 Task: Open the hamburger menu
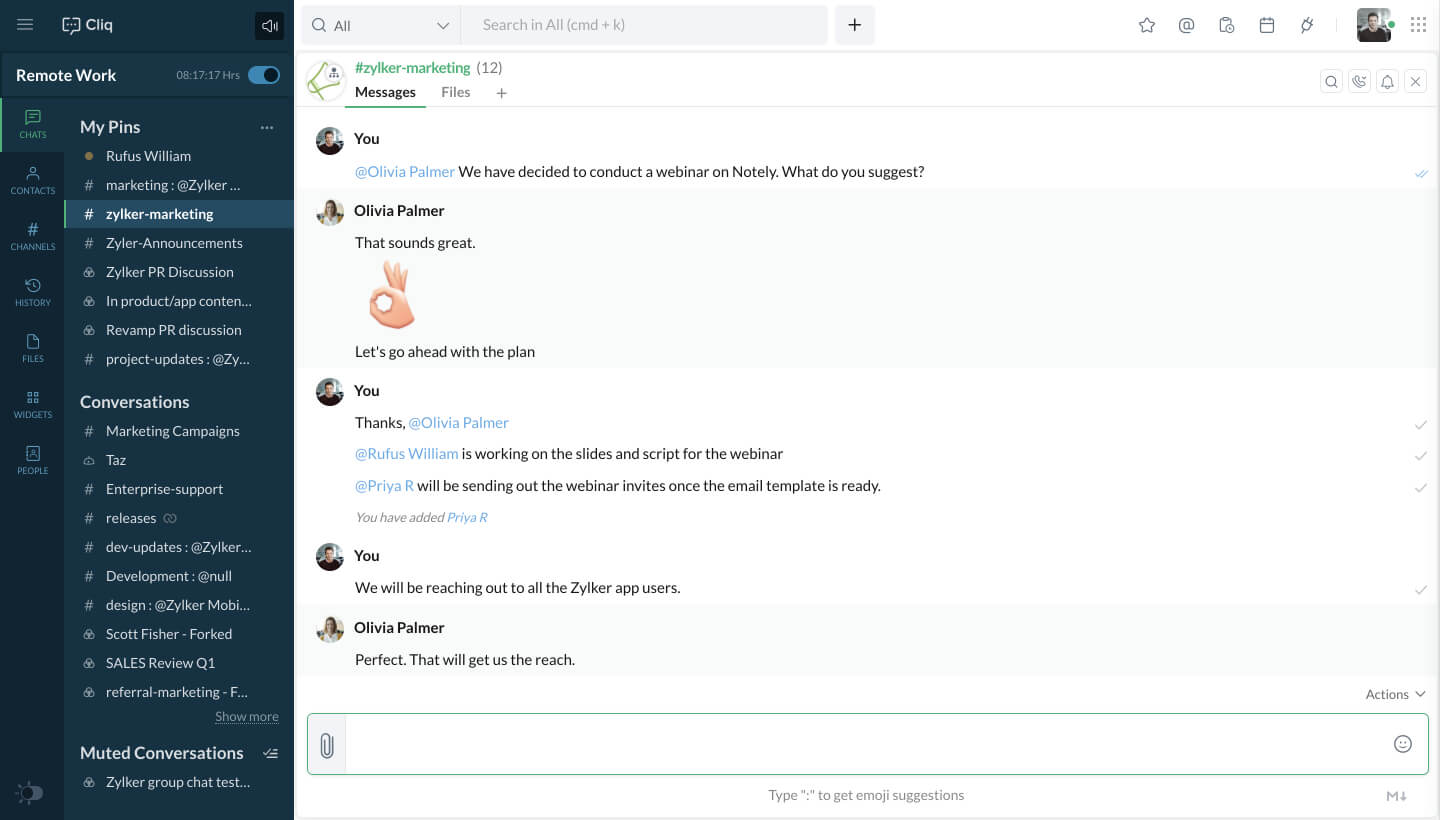click(25, 25)
